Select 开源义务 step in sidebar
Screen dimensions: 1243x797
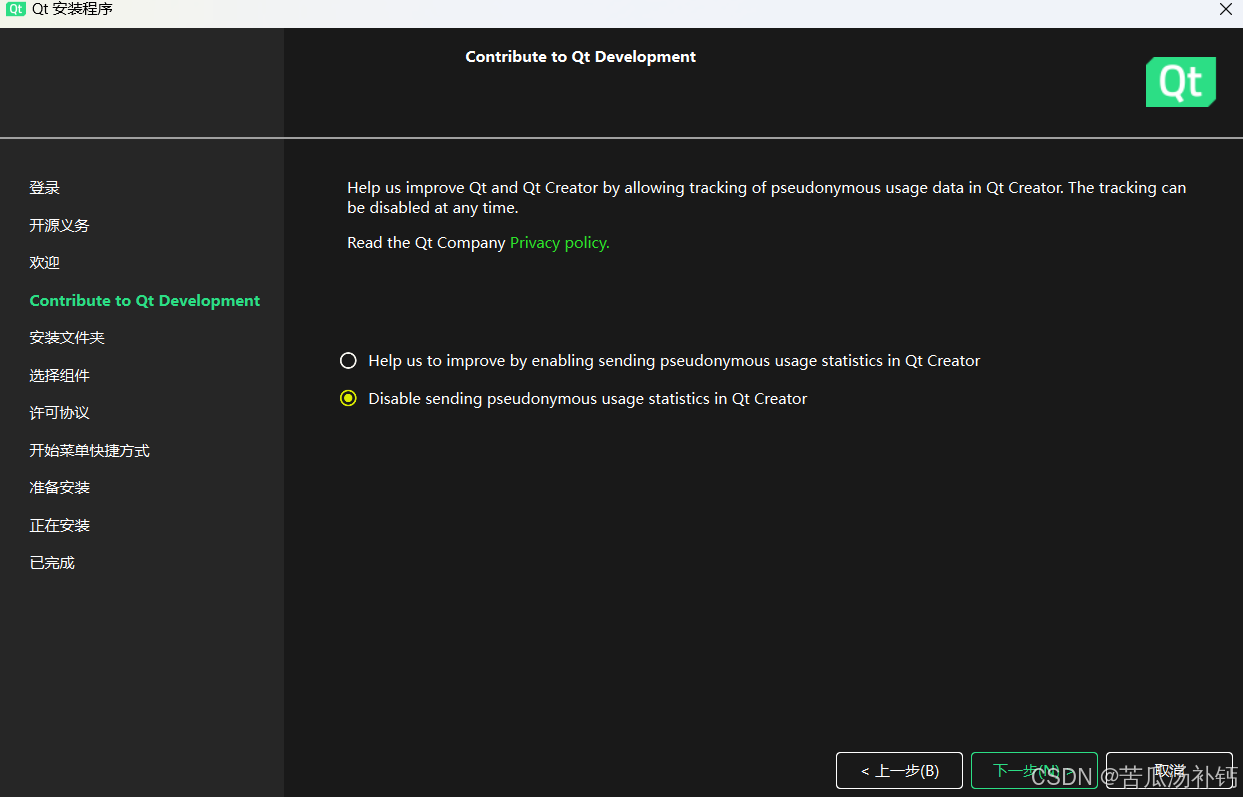(x=59, y=226)
